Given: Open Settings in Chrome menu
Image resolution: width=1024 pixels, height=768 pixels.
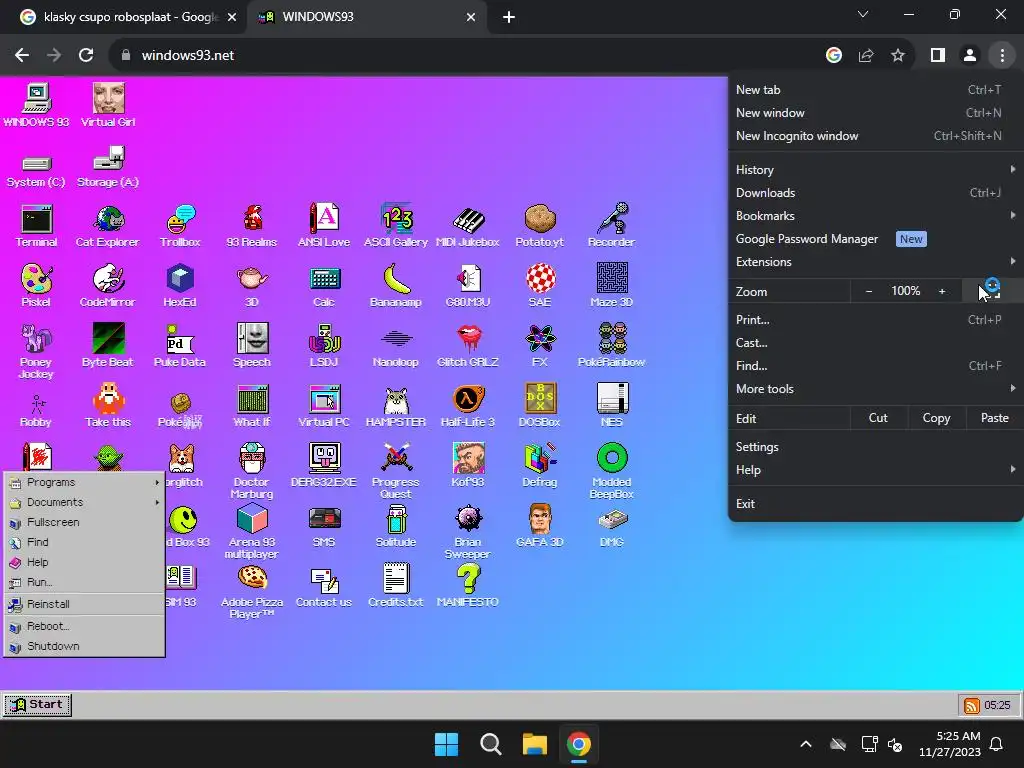Looking at the screenshot, I should [x=876, y=447].
